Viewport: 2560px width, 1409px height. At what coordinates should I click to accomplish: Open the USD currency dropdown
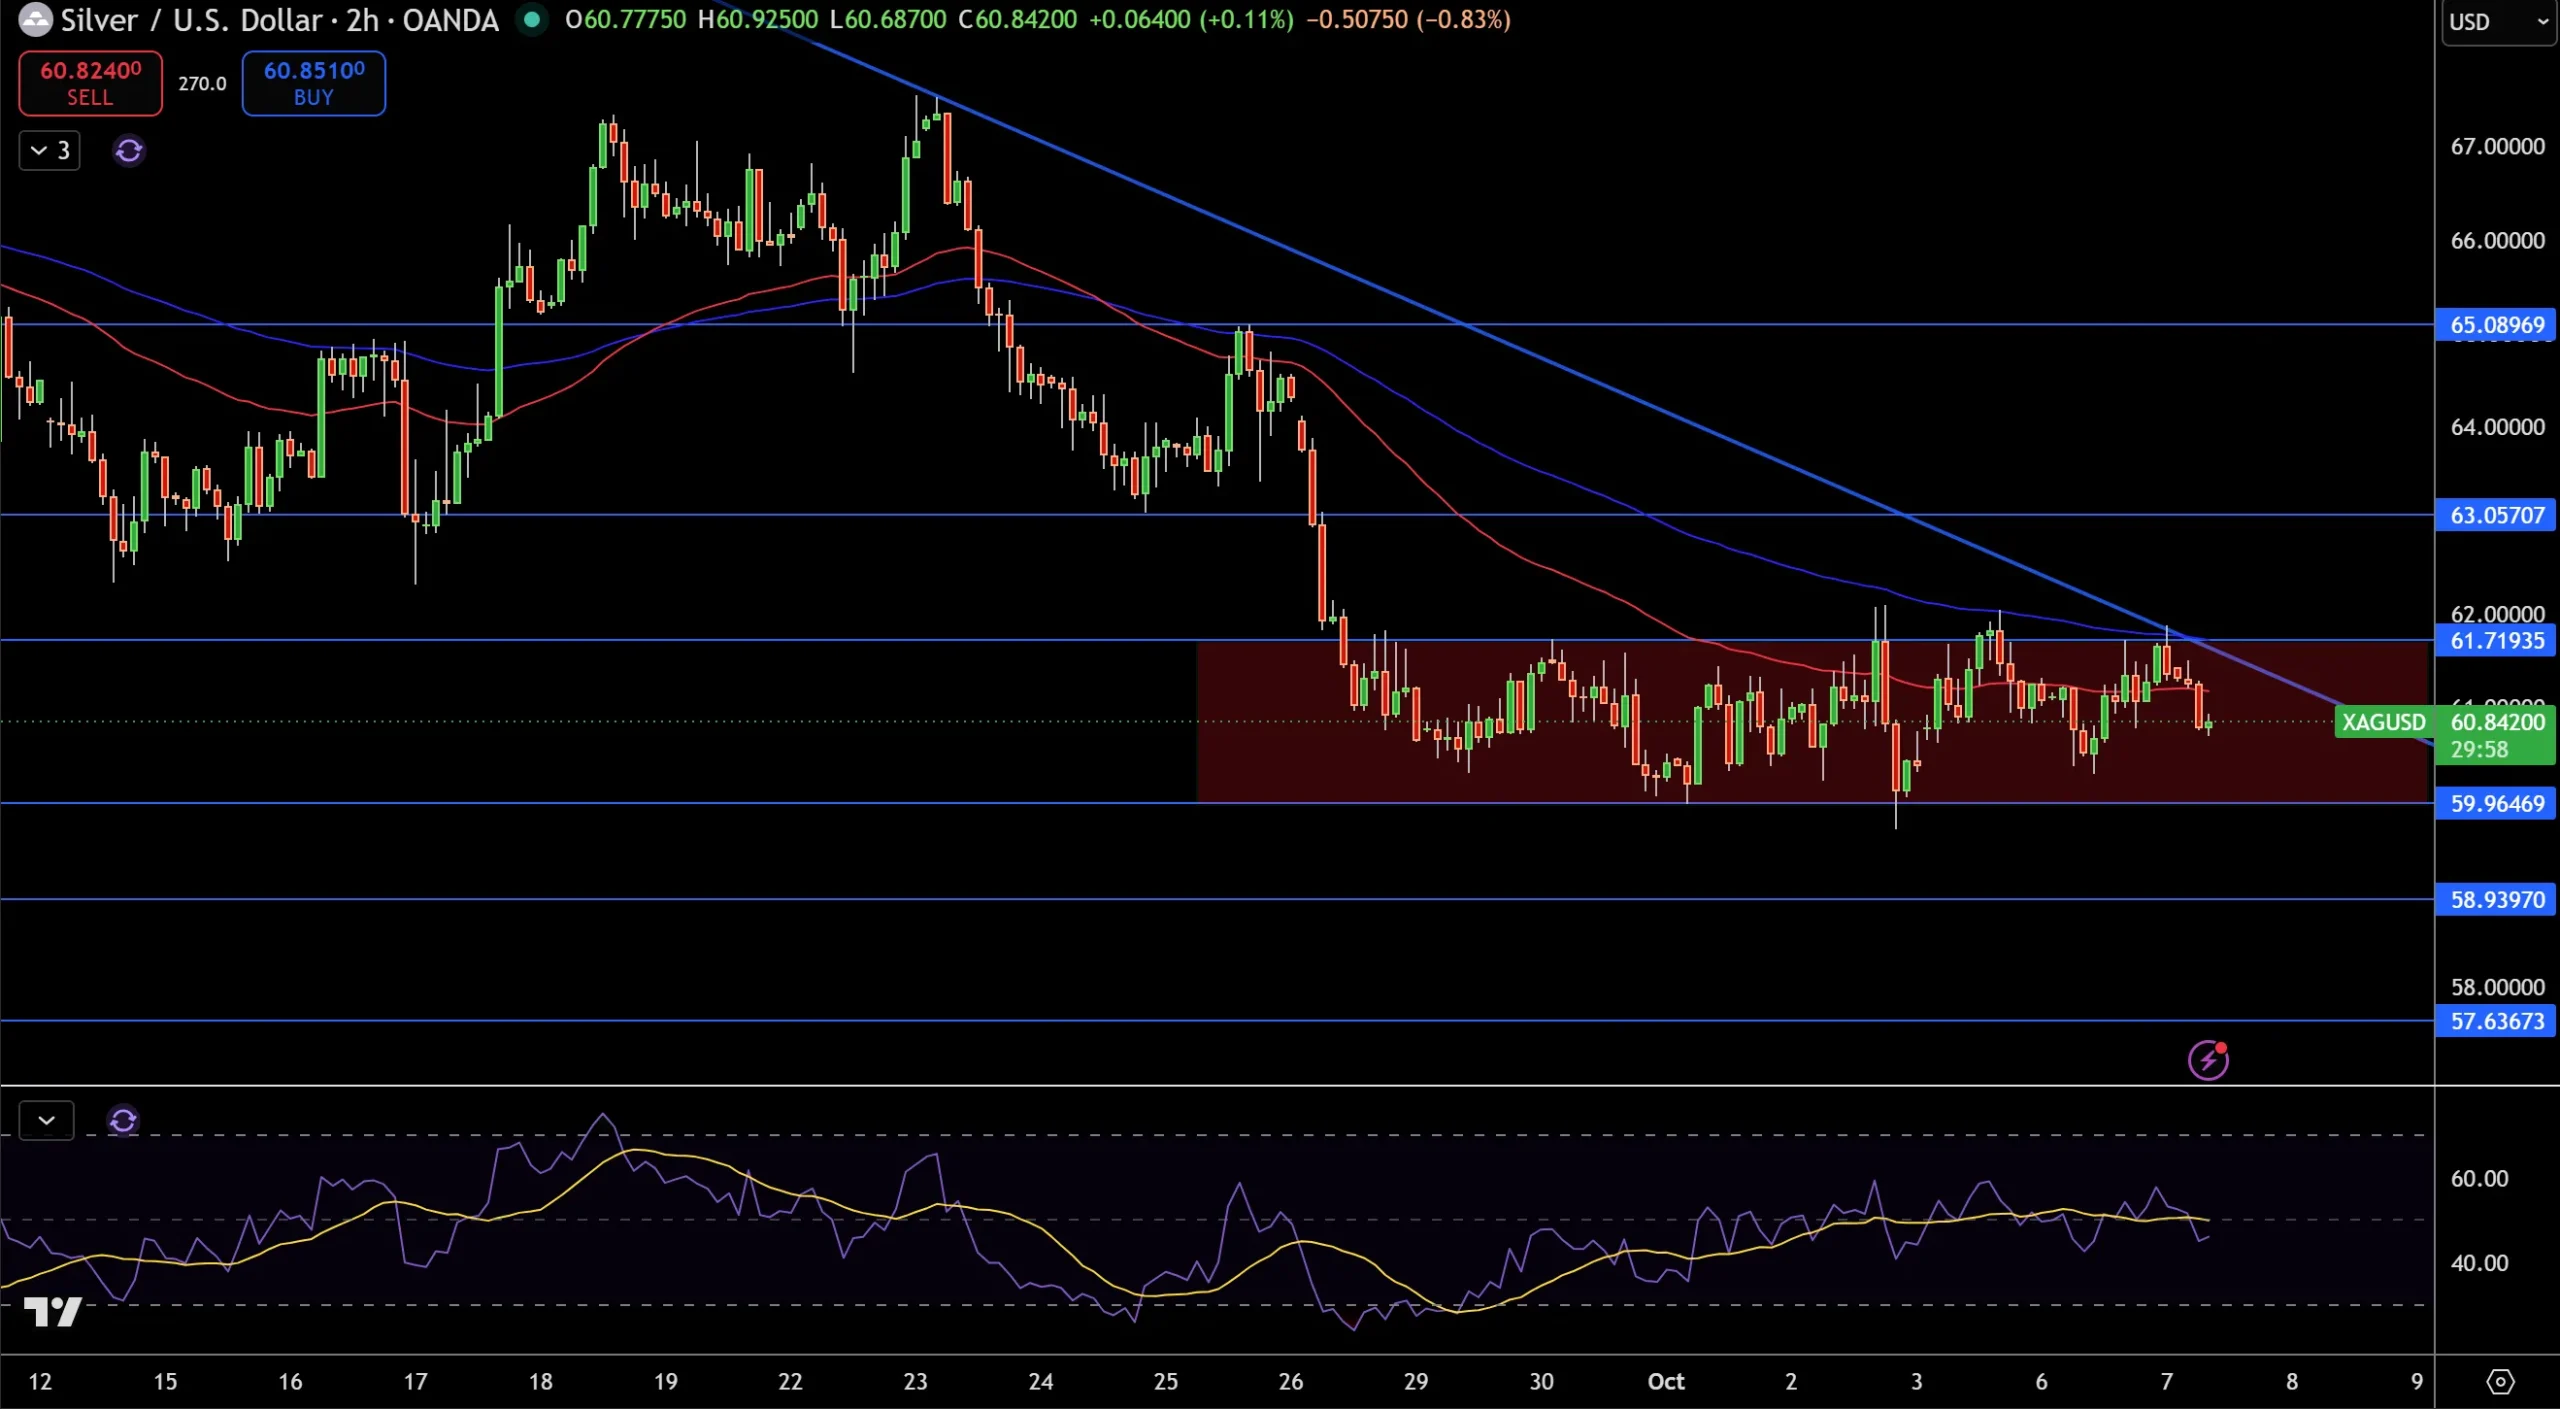coord(2498,22)
